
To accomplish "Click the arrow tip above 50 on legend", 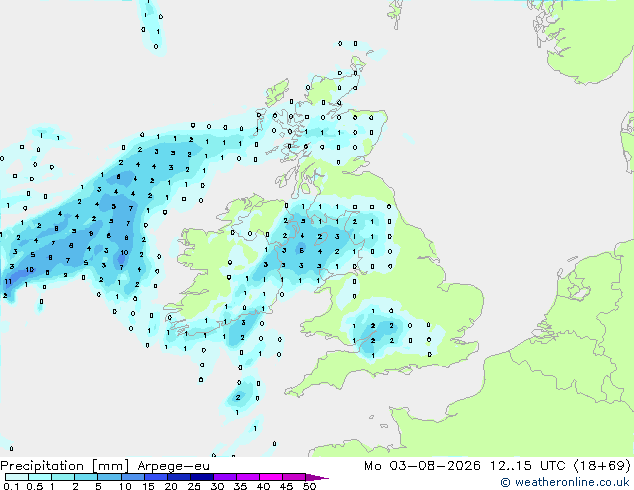I will pos(317,477).
